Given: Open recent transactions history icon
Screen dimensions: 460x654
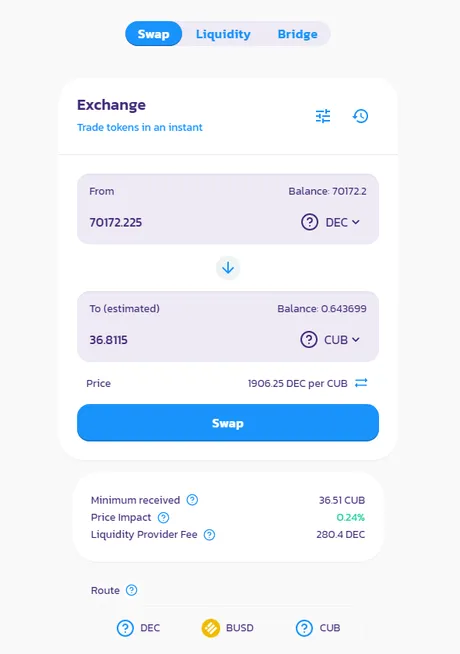Looking at the screenshot, I should 360,116.
